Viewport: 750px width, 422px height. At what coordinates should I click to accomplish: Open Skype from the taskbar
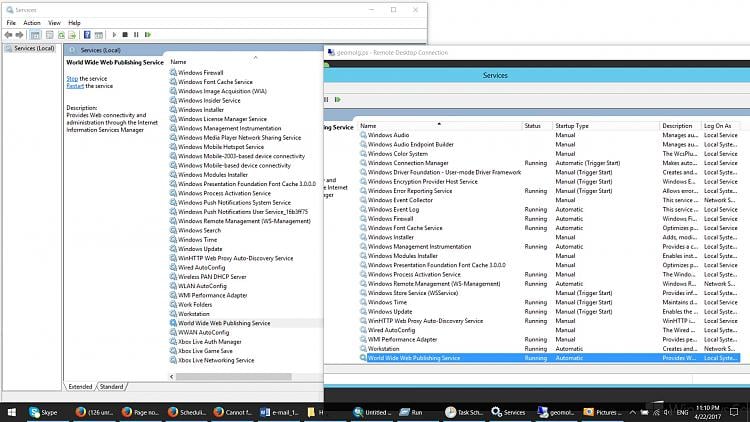click(x=44, y=412)
